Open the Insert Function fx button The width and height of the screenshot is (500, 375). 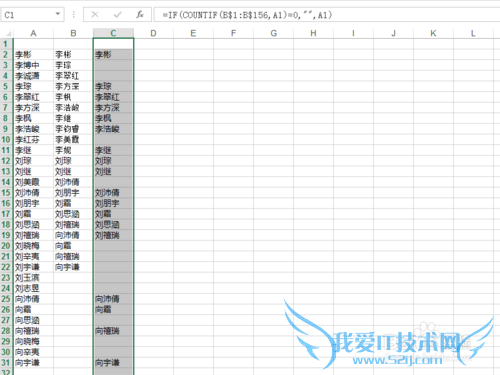pyautogui.click(x=140, y=15)
